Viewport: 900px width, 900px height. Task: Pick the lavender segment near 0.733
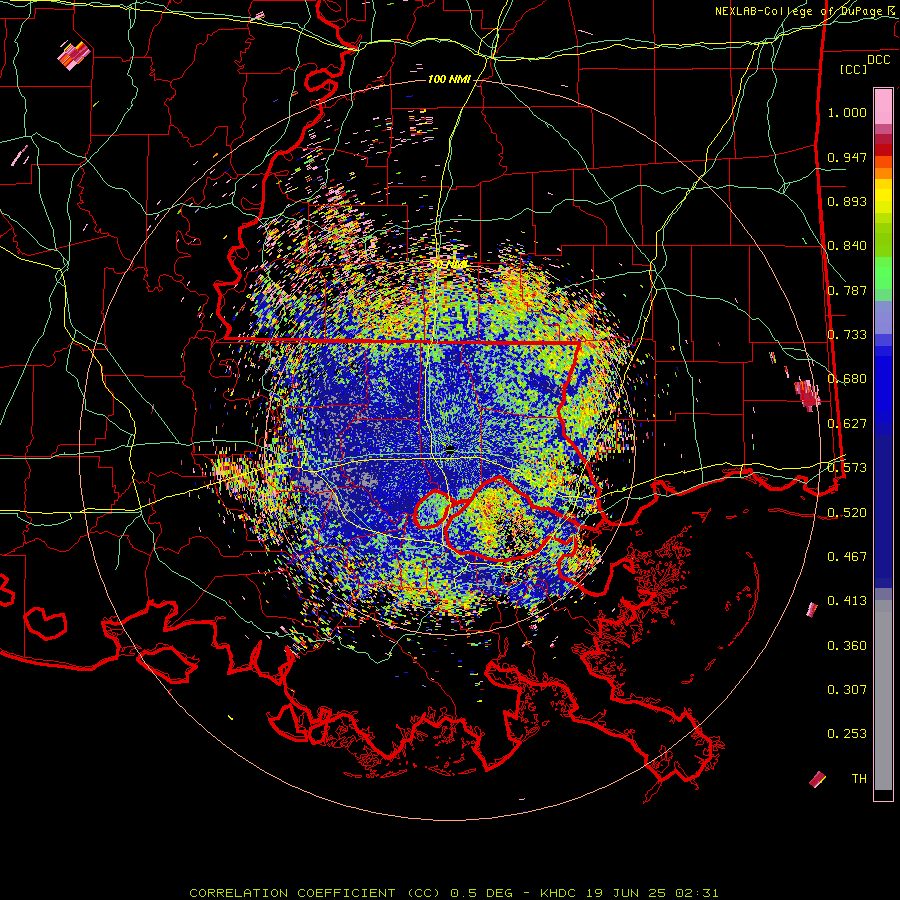(x=883, y=317)
